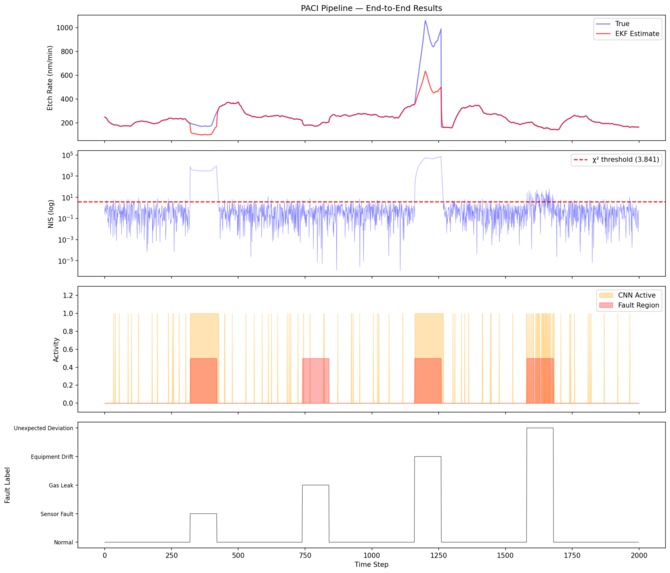This screenshot has height=573, width=670.
Task: Click the x-axis tick label '250'
Action: [171, 555]
